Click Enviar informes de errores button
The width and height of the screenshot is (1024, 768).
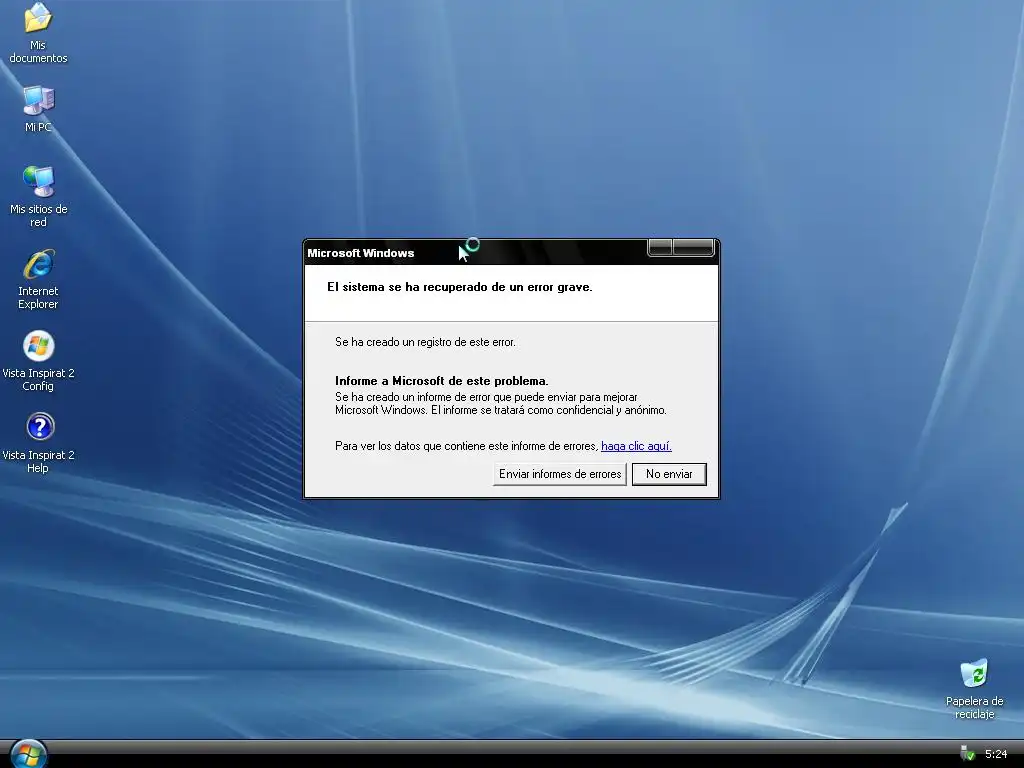[x=560, y=474]
